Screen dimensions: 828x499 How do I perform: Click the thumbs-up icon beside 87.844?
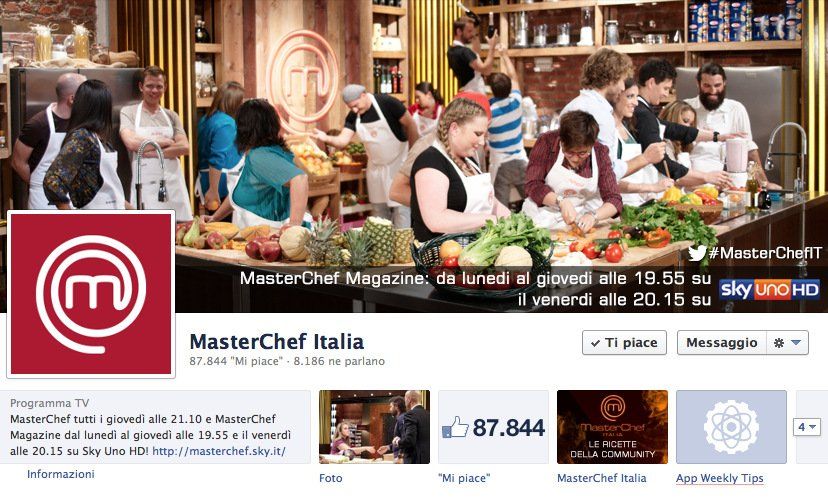(x=455, y=427)
